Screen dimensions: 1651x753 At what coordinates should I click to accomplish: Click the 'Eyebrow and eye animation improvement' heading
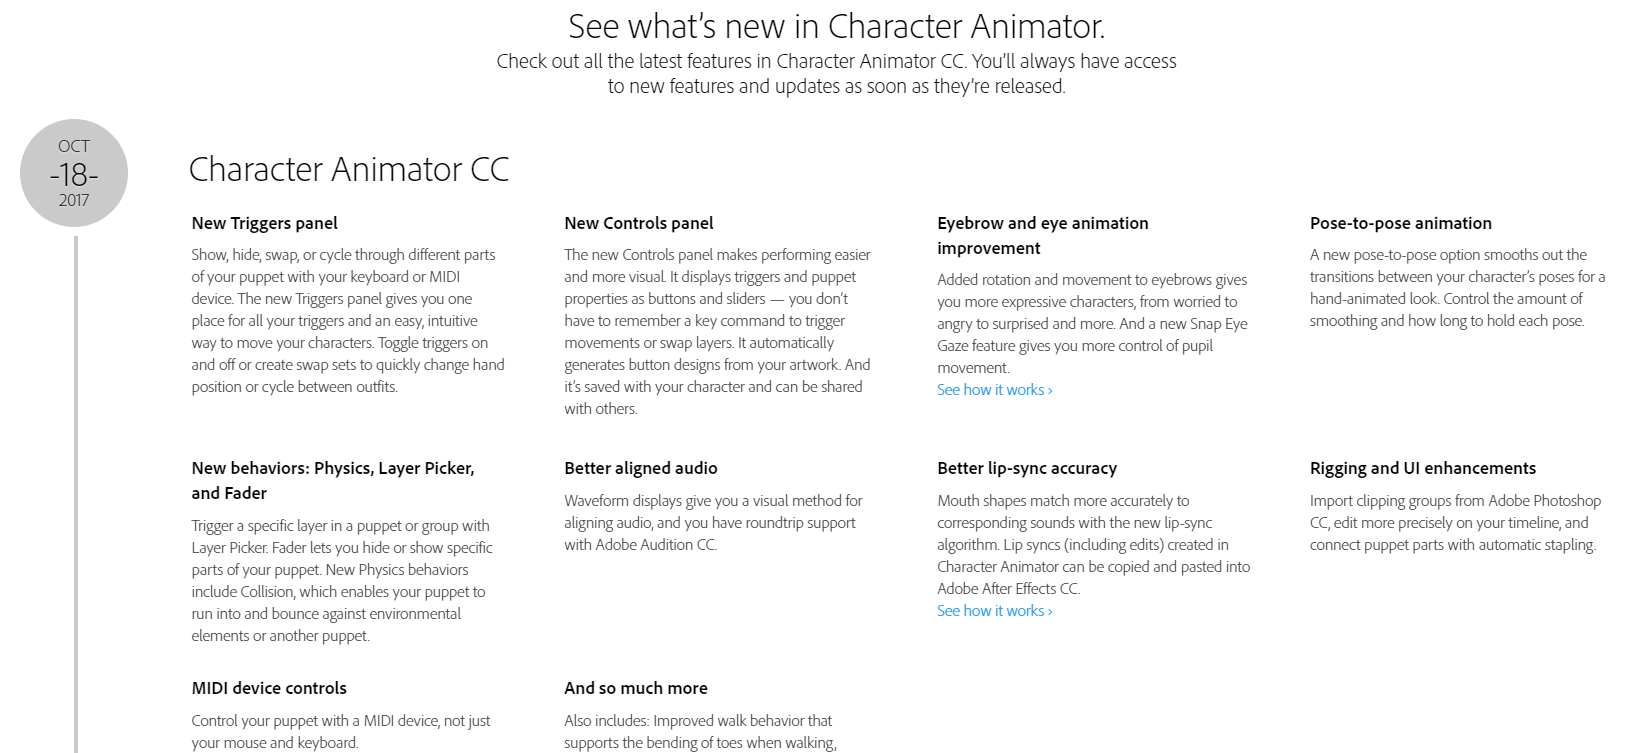(1043, 235)
